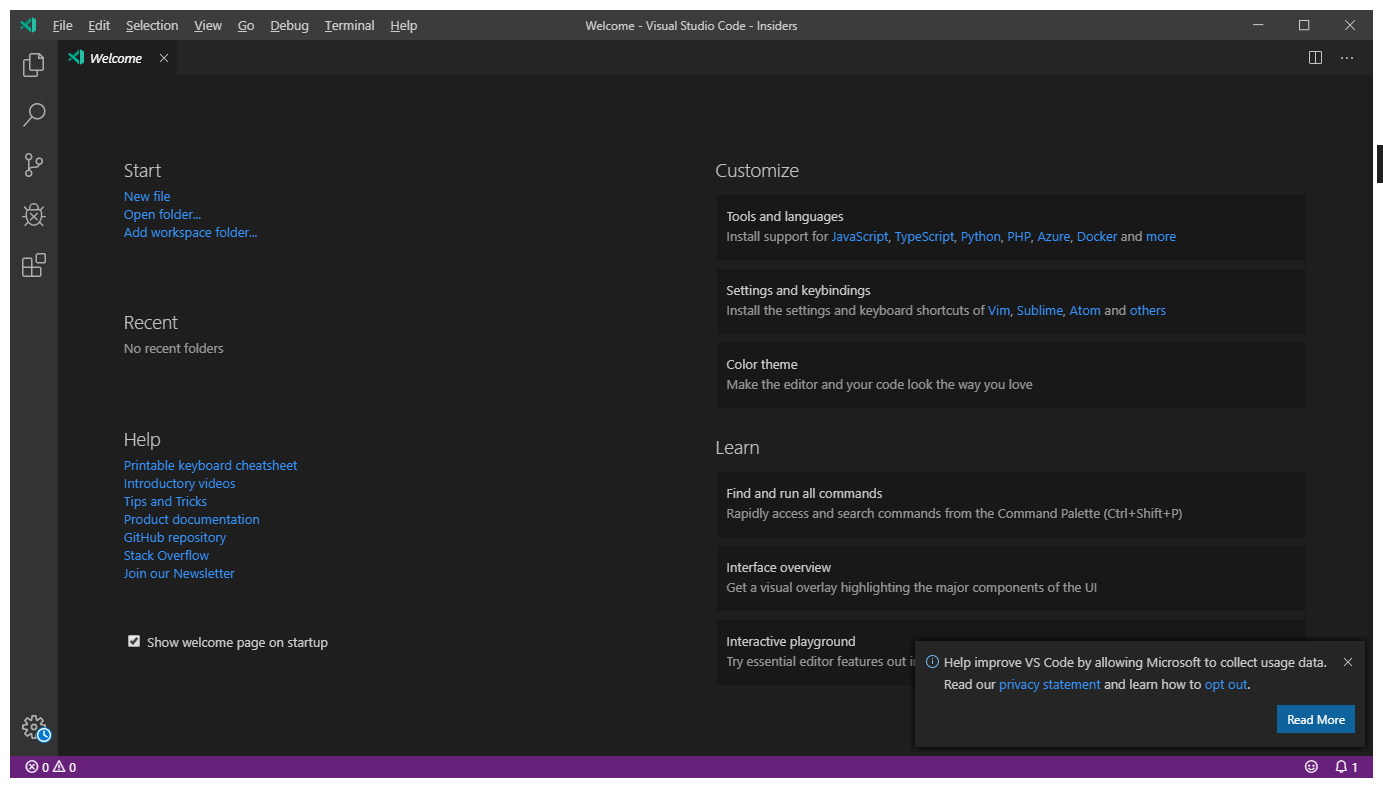Uncheck Show welcome page on startup
The width and height of the screenshot is (1383, 788).
[x=134, y=641]
